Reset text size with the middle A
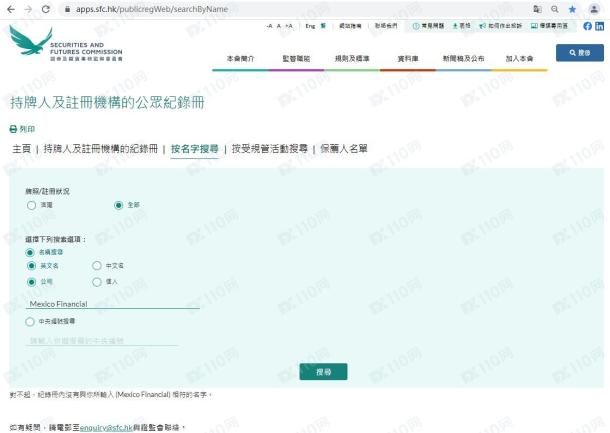This screenshot has height=433, width=610. (x=279, y=26)
